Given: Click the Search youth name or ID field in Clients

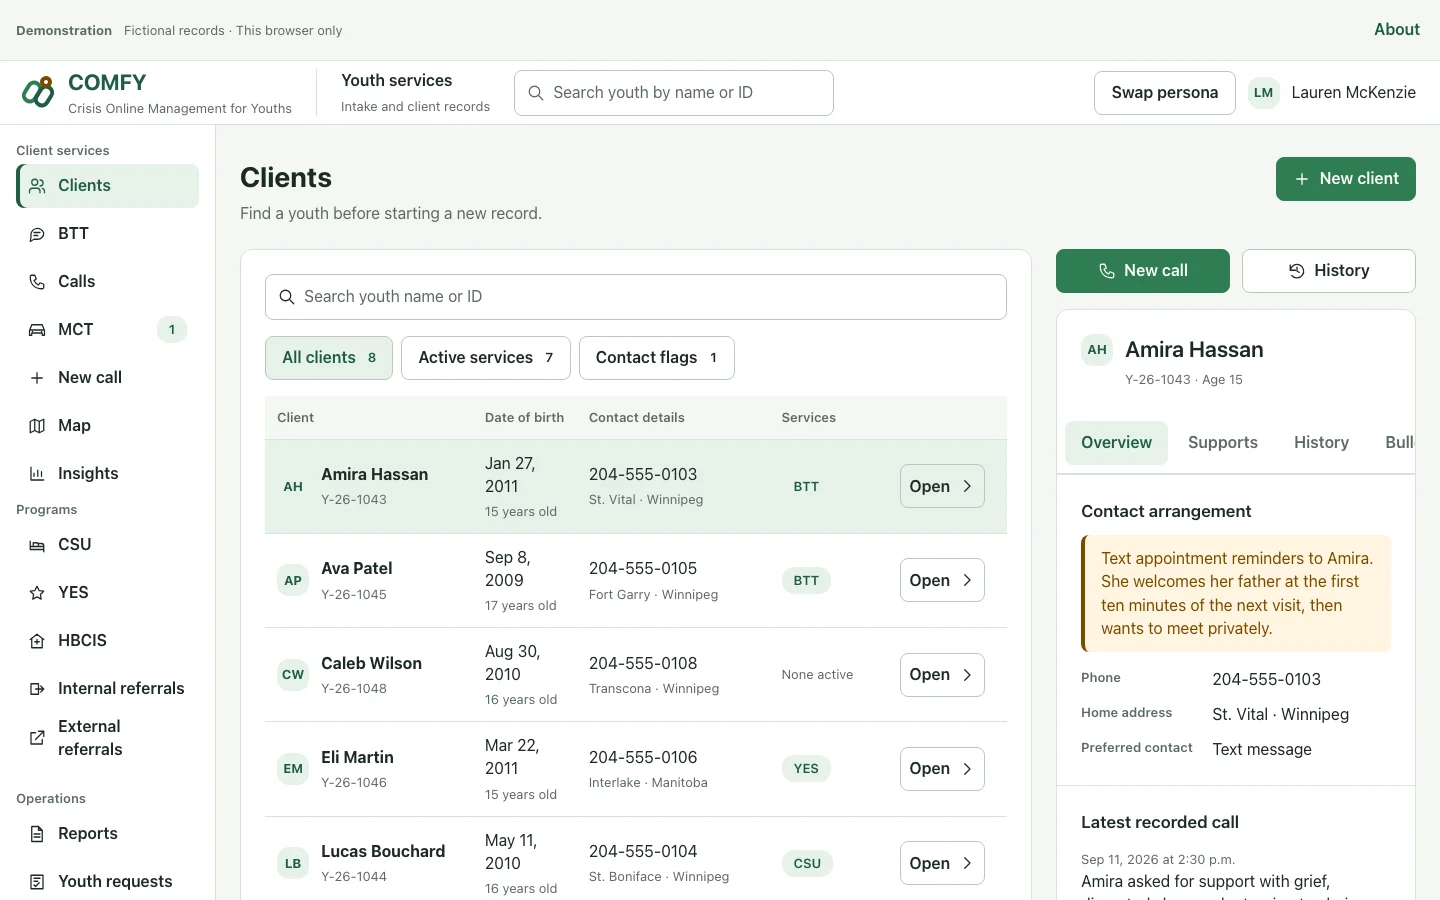Looking at the screenshot, I should click(x=636, y=297).
